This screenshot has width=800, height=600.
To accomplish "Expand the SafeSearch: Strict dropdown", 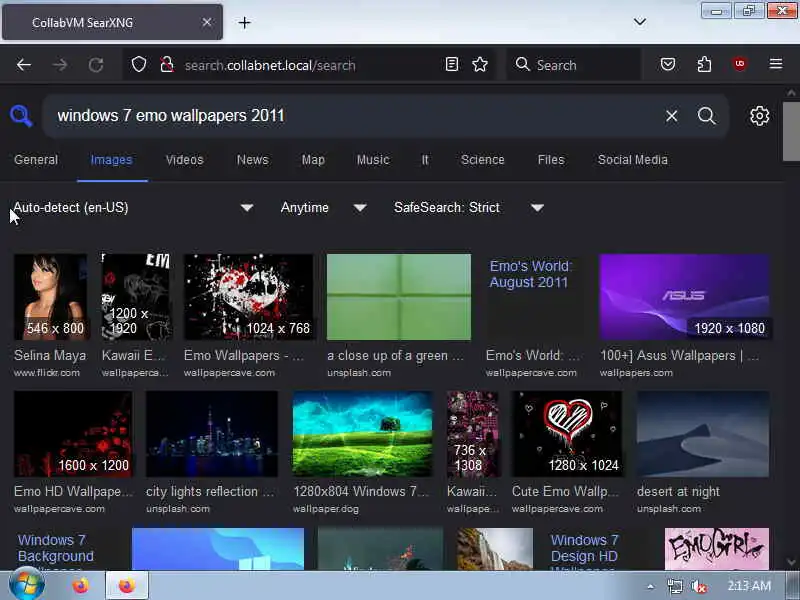I will [x=469, y=208].
